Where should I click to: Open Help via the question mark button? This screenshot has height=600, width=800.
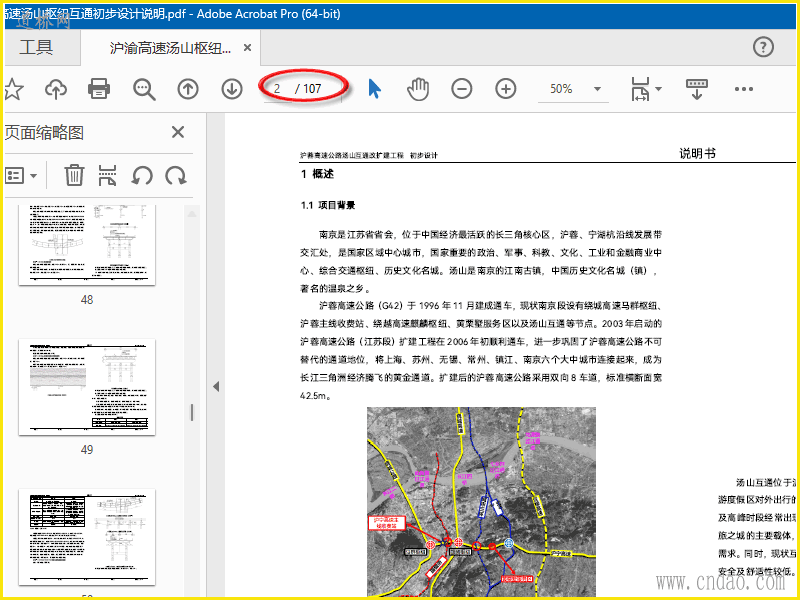[763, 47]
